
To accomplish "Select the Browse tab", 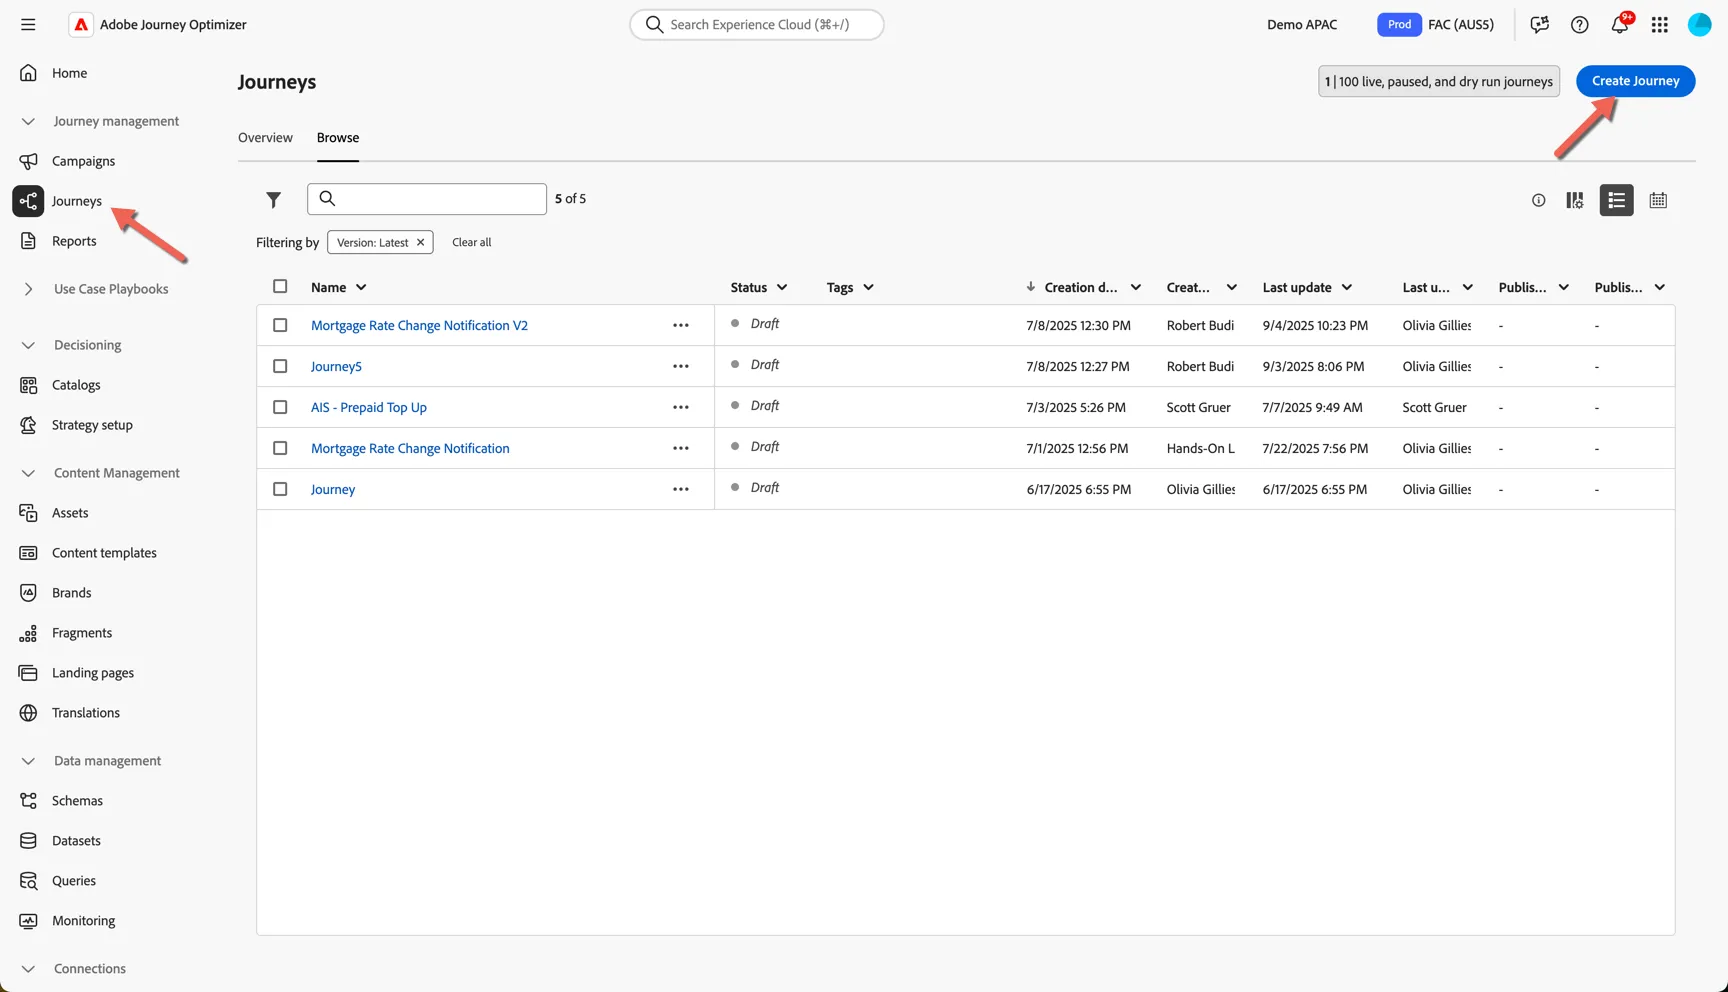I will pyautogui.click(x=338, y=138).
